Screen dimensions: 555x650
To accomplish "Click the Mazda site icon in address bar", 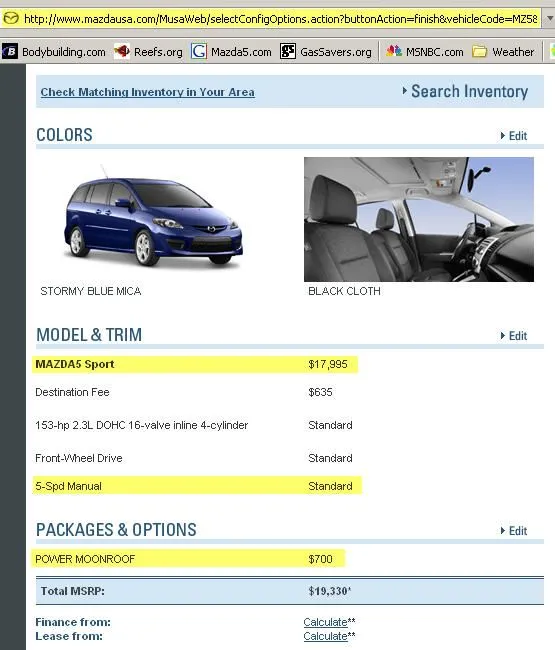I will pos(11,19).
